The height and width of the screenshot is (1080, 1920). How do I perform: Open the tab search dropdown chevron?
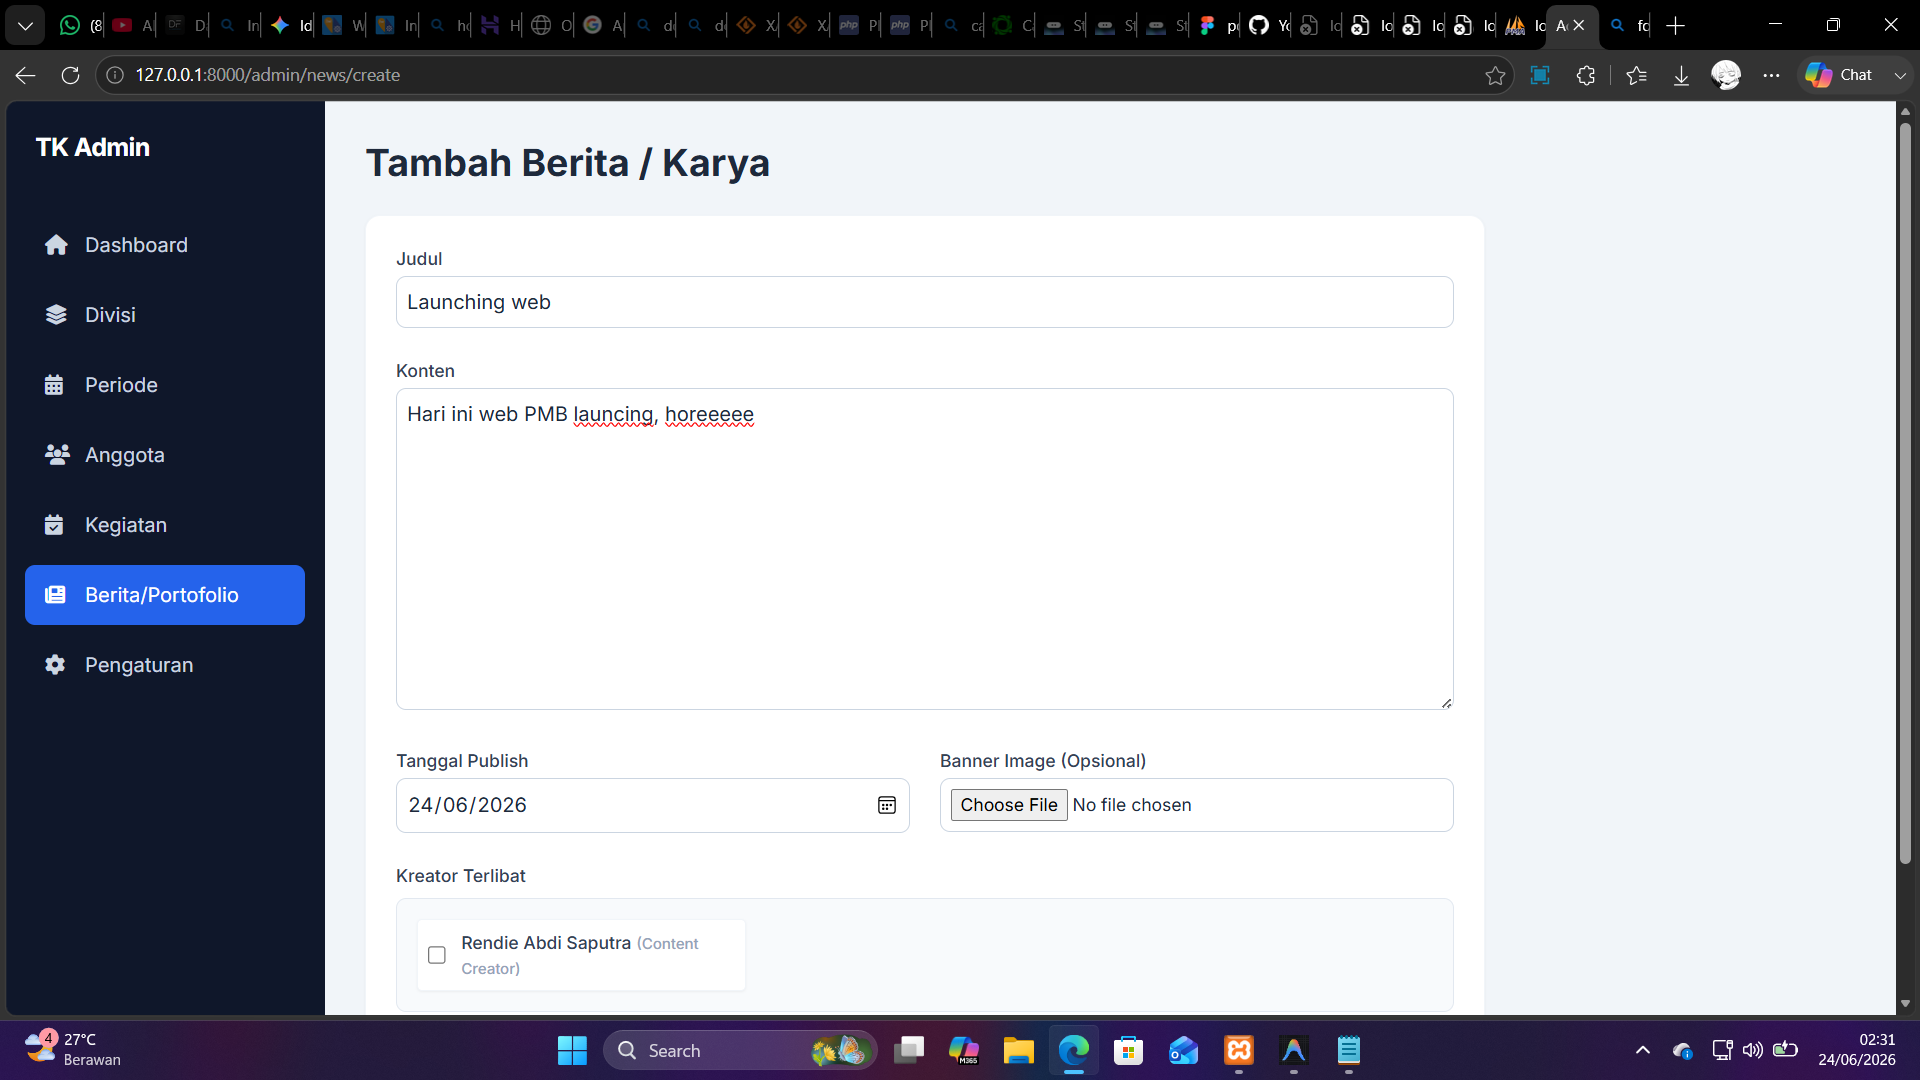pyautogui.click(x=25, y=25)
